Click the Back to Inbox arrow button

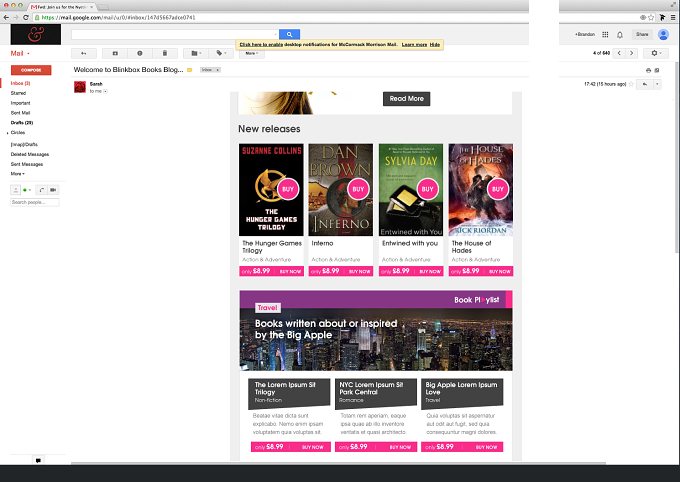[84, 53]
